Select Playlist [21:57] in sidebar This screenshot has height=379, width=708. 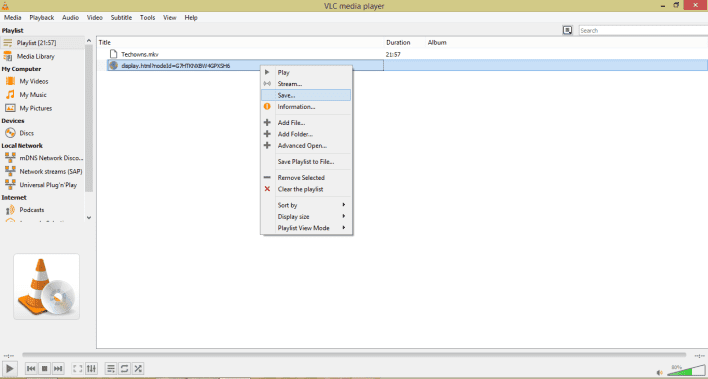click(x=42, y=43)
